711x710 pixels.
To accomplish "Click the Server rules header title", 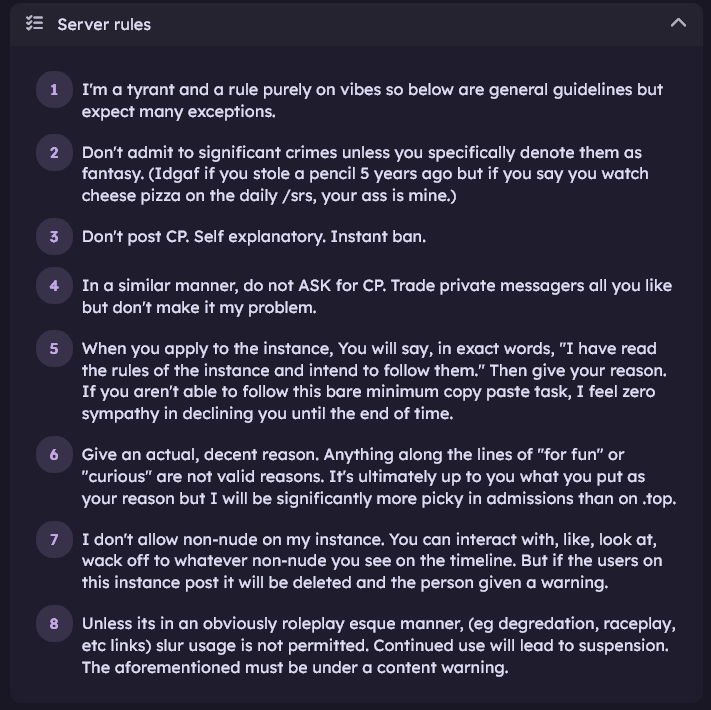I will pos(104,24).
